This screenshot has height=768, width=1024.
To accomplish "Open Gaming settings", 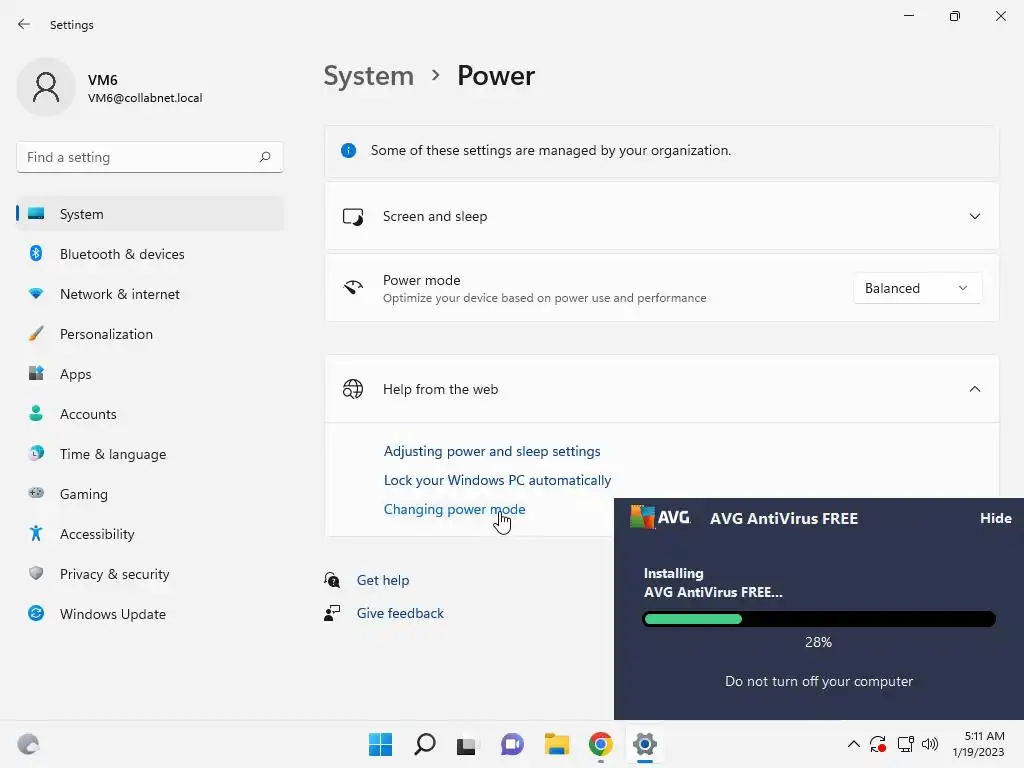I will point(150,494).
